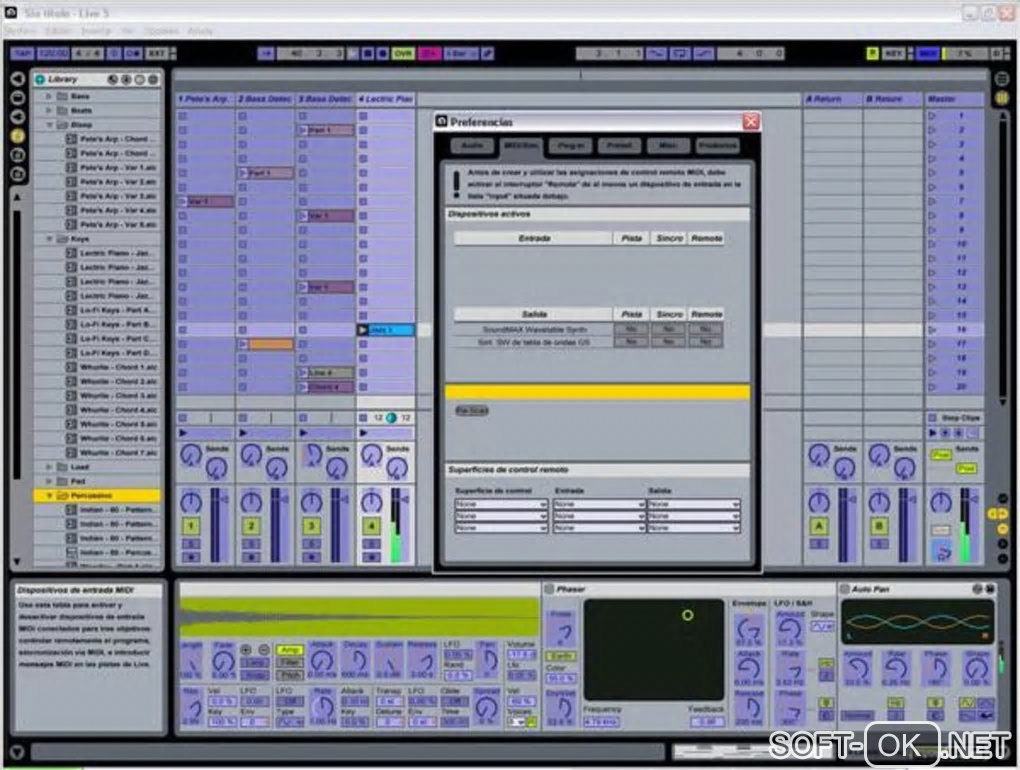Click the A Return track header
This screenshot has height=770, width=1020.
click(x=832, y=99)
